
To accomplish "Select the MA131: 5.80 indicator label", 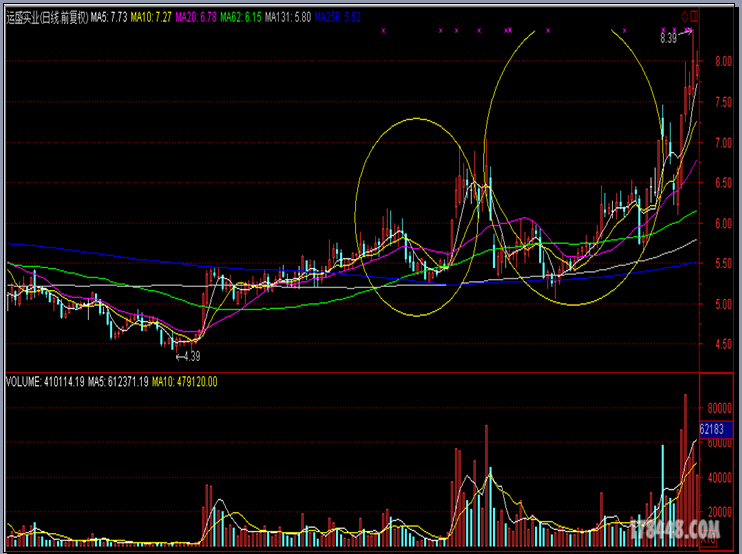I will click(288, 18).
